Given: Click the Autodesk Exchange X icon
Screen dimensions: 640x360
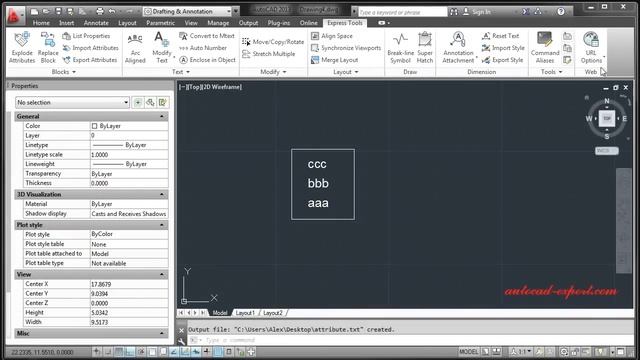Looking at the screenshot, I should click(x=526, y=11).
